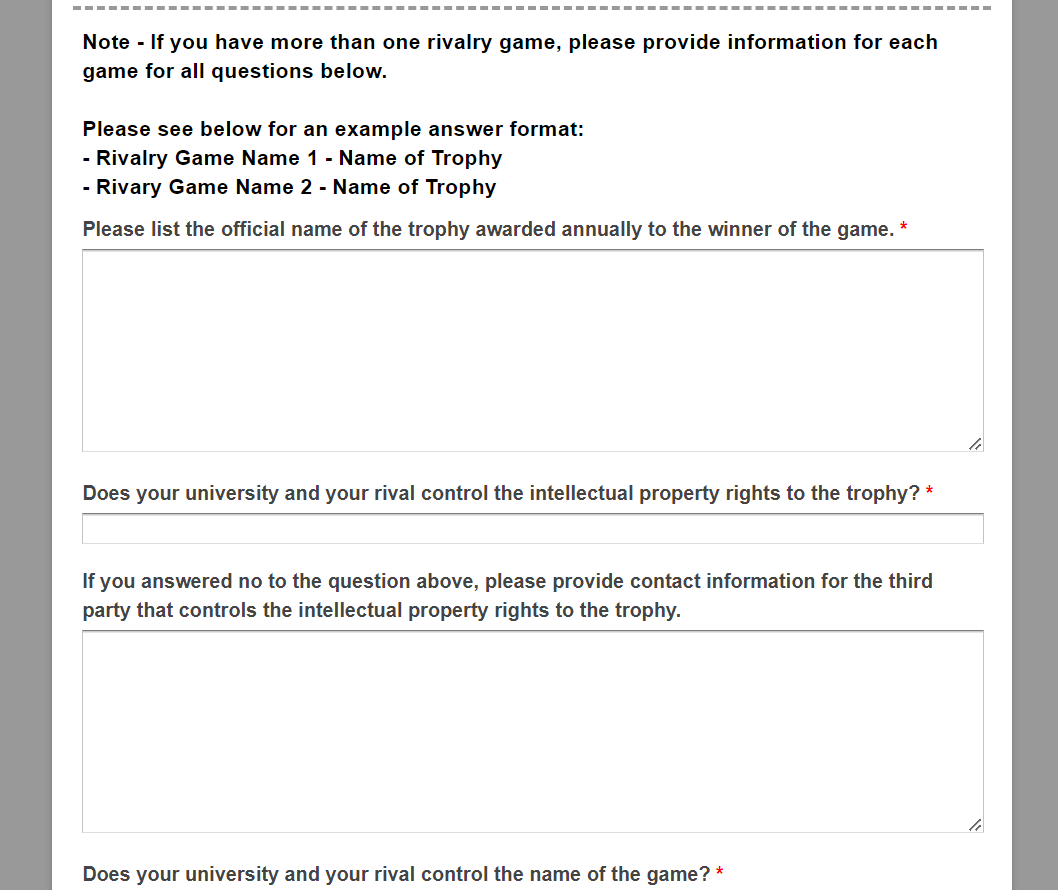Click the red asterisk after the name-of-game question

[720, 872]
